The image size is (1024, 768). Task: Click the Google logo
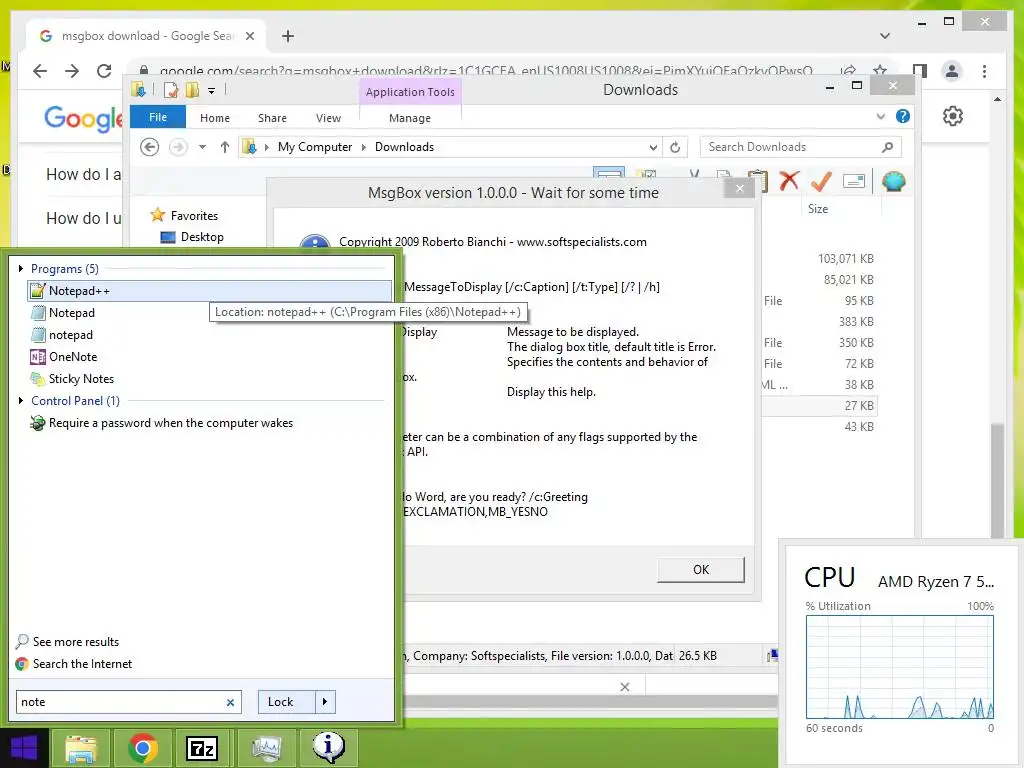[x=83, y=119]
